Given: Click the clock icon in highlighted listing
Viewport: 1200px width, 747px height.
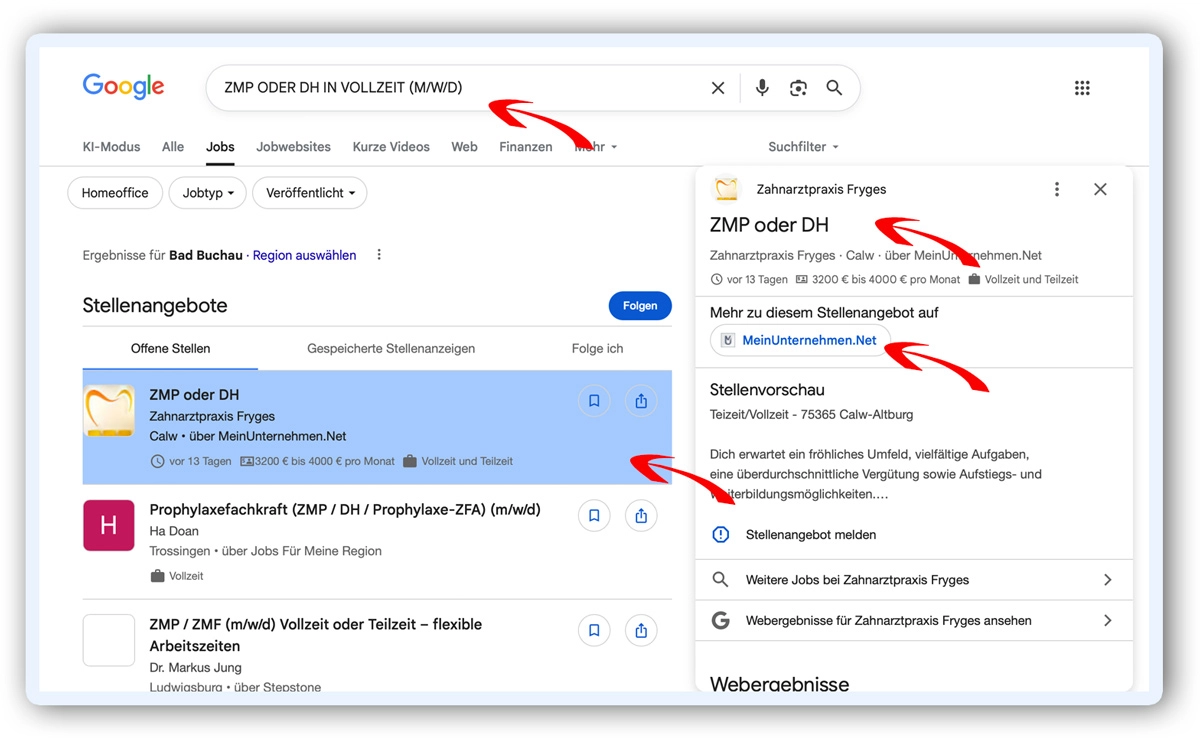Looking at the screenshot, I should [x=157, y=462].
